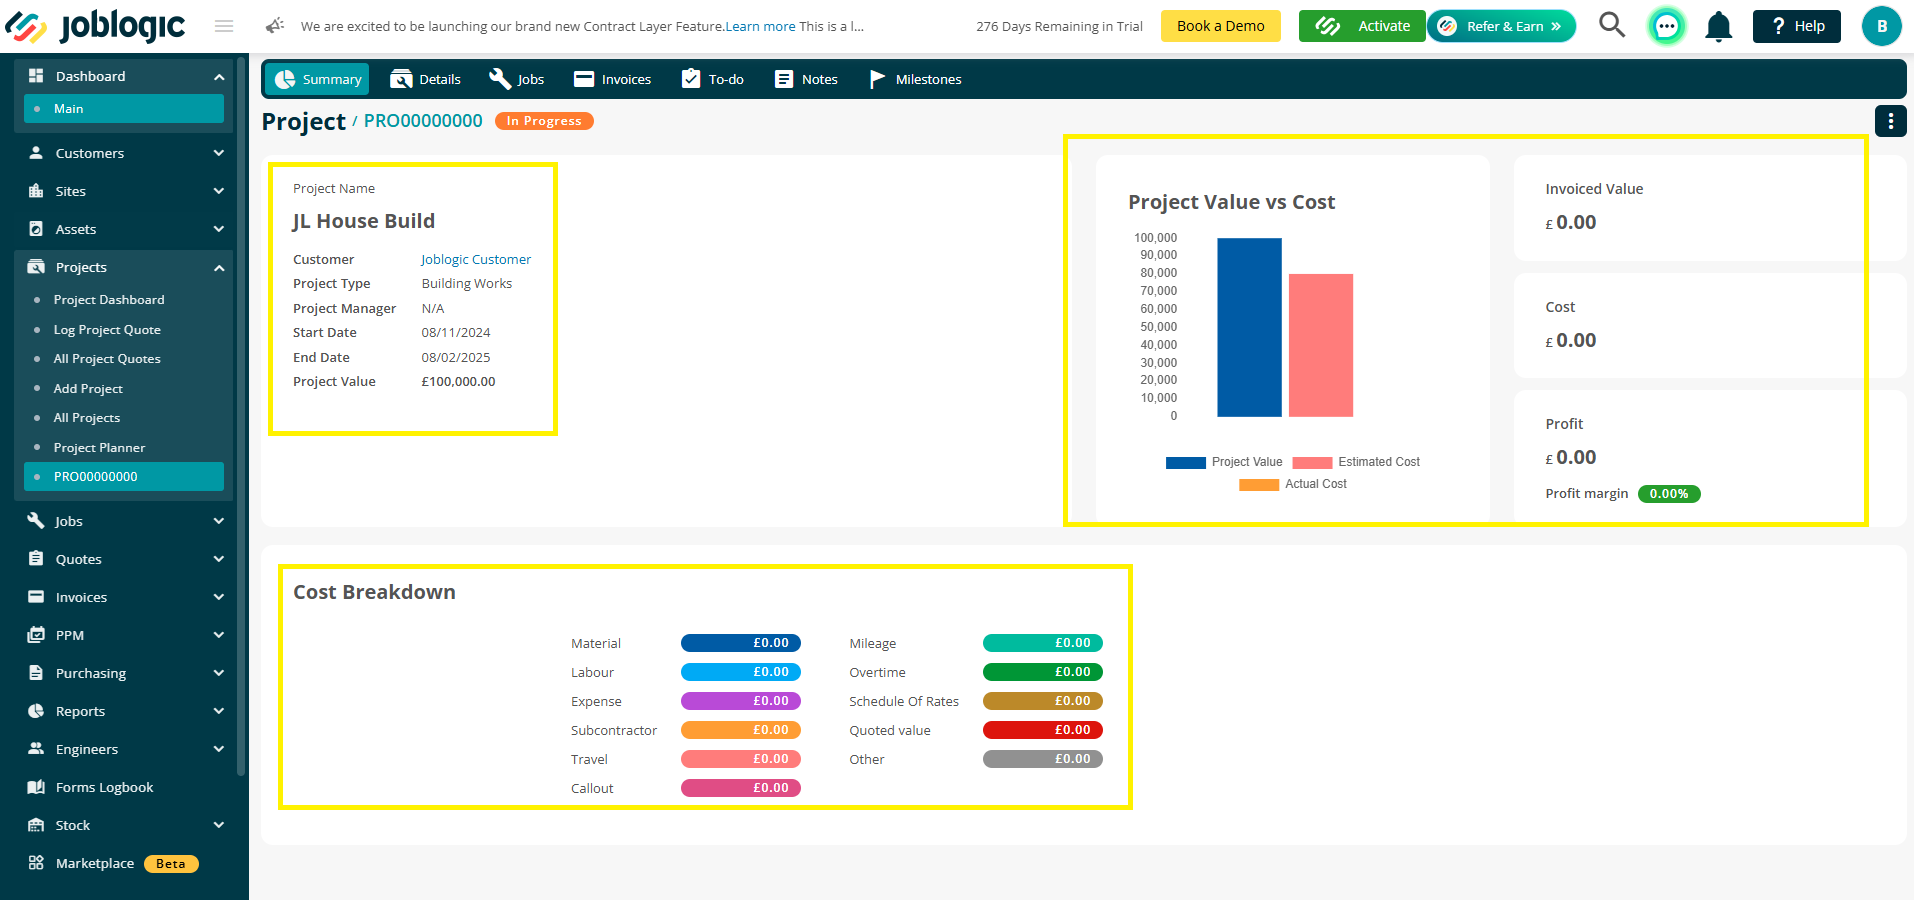Click the Milestones flag icon
Screen dimensions: 1914x900
point(877,79)
